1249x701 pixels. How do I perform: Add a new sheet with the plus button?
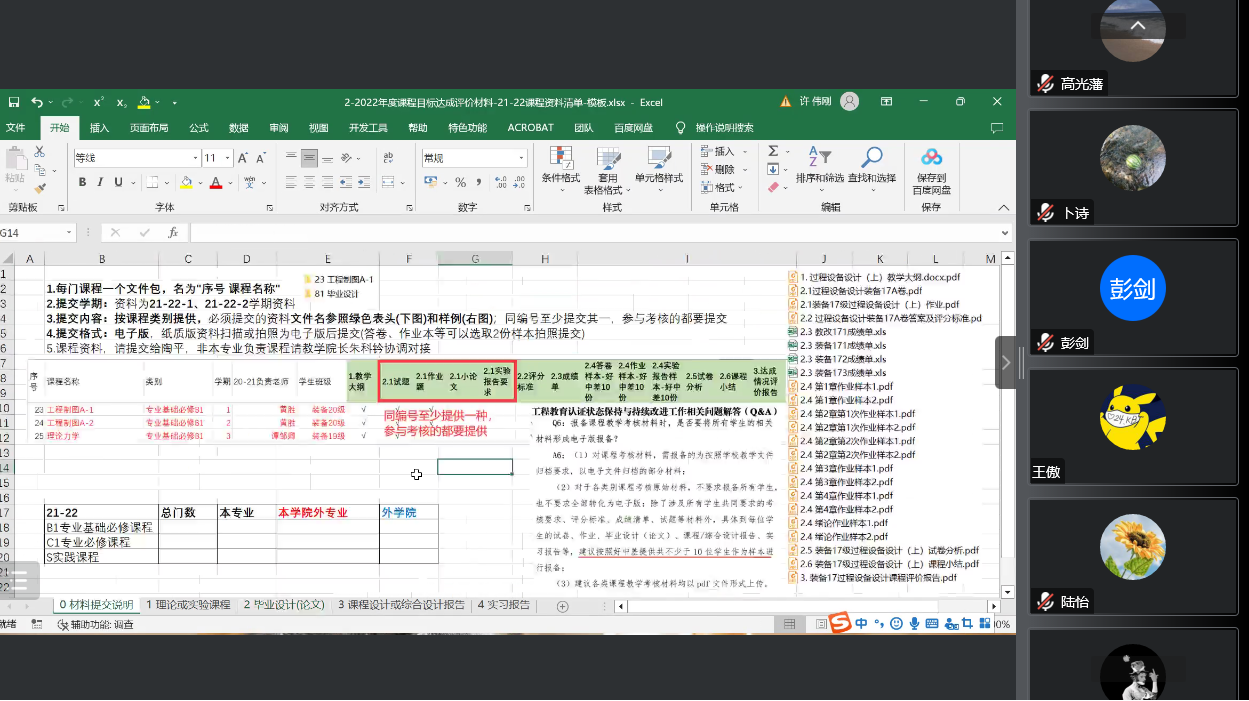tap(562, 606)
